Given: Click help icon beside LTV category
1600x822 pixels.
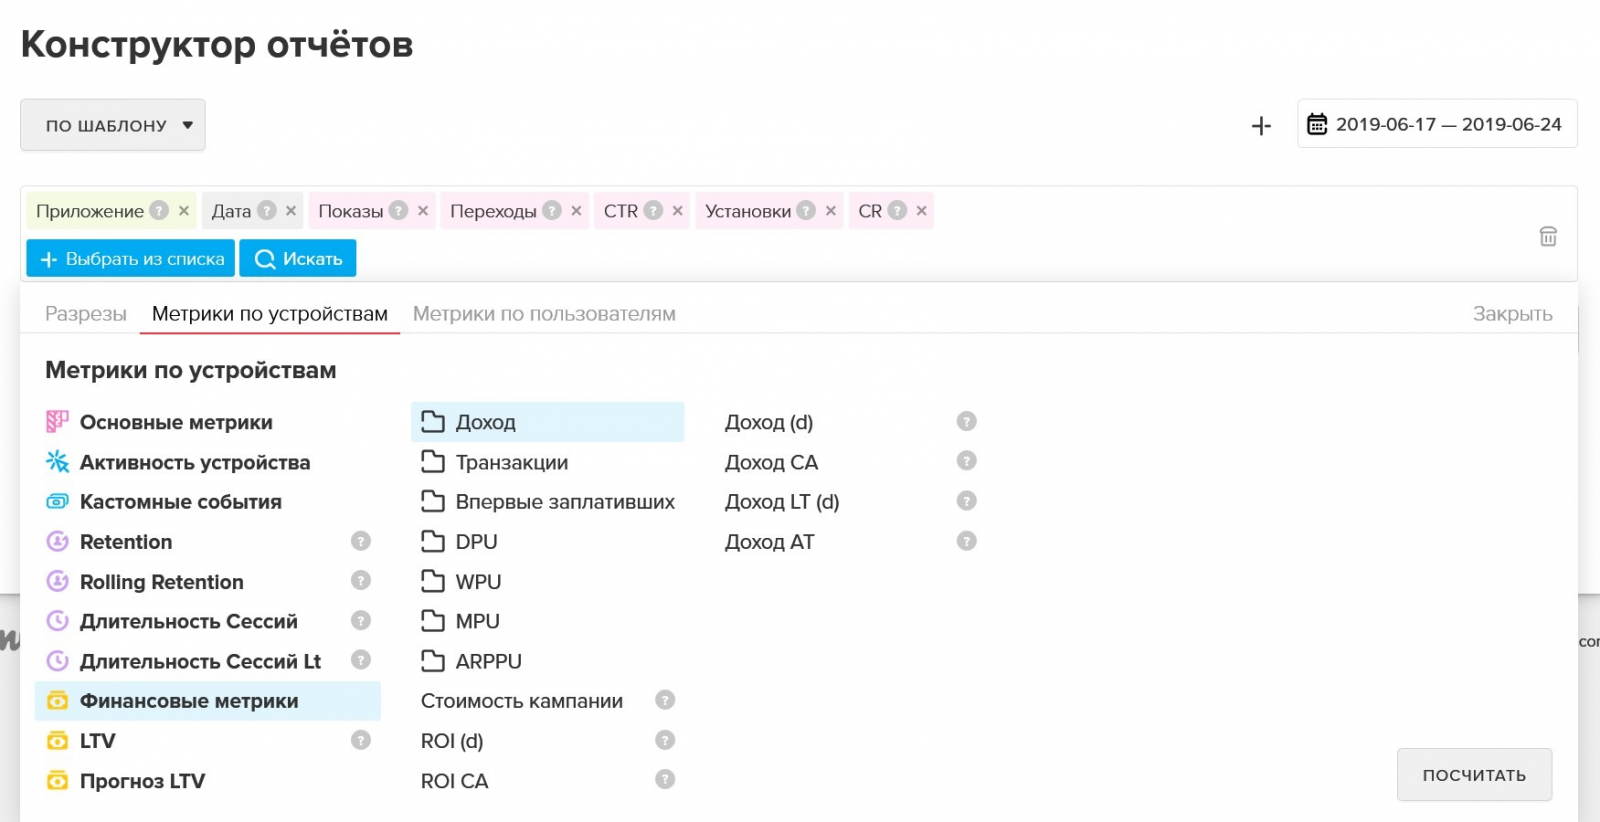Looking at the screenshot, I should click(361, 740).
